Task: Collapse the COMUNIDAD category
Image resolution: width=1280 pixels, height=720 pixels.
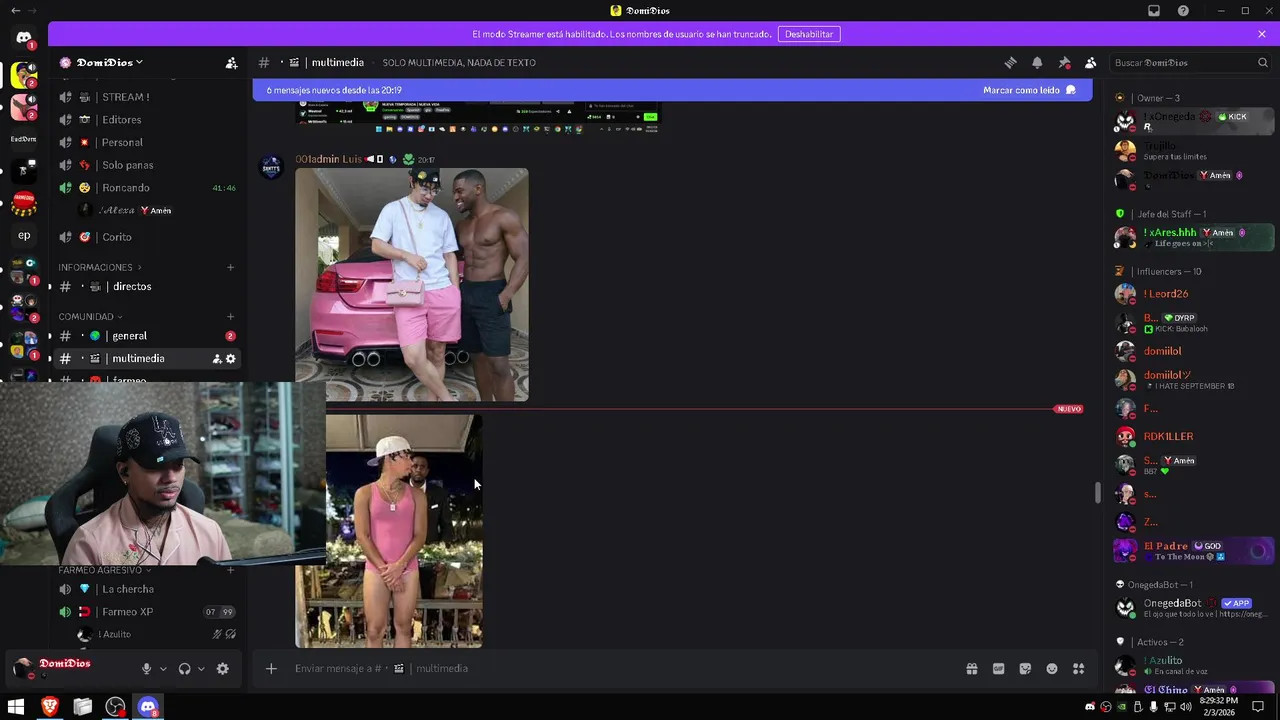Action: [x=91, y=316]
